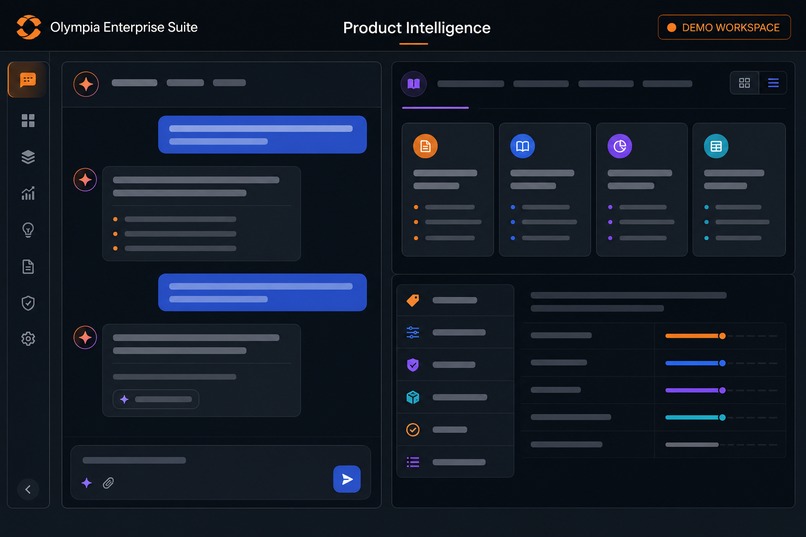
Task: Open the teal table card
Action: pyautogui.click(x=739, y=189)
